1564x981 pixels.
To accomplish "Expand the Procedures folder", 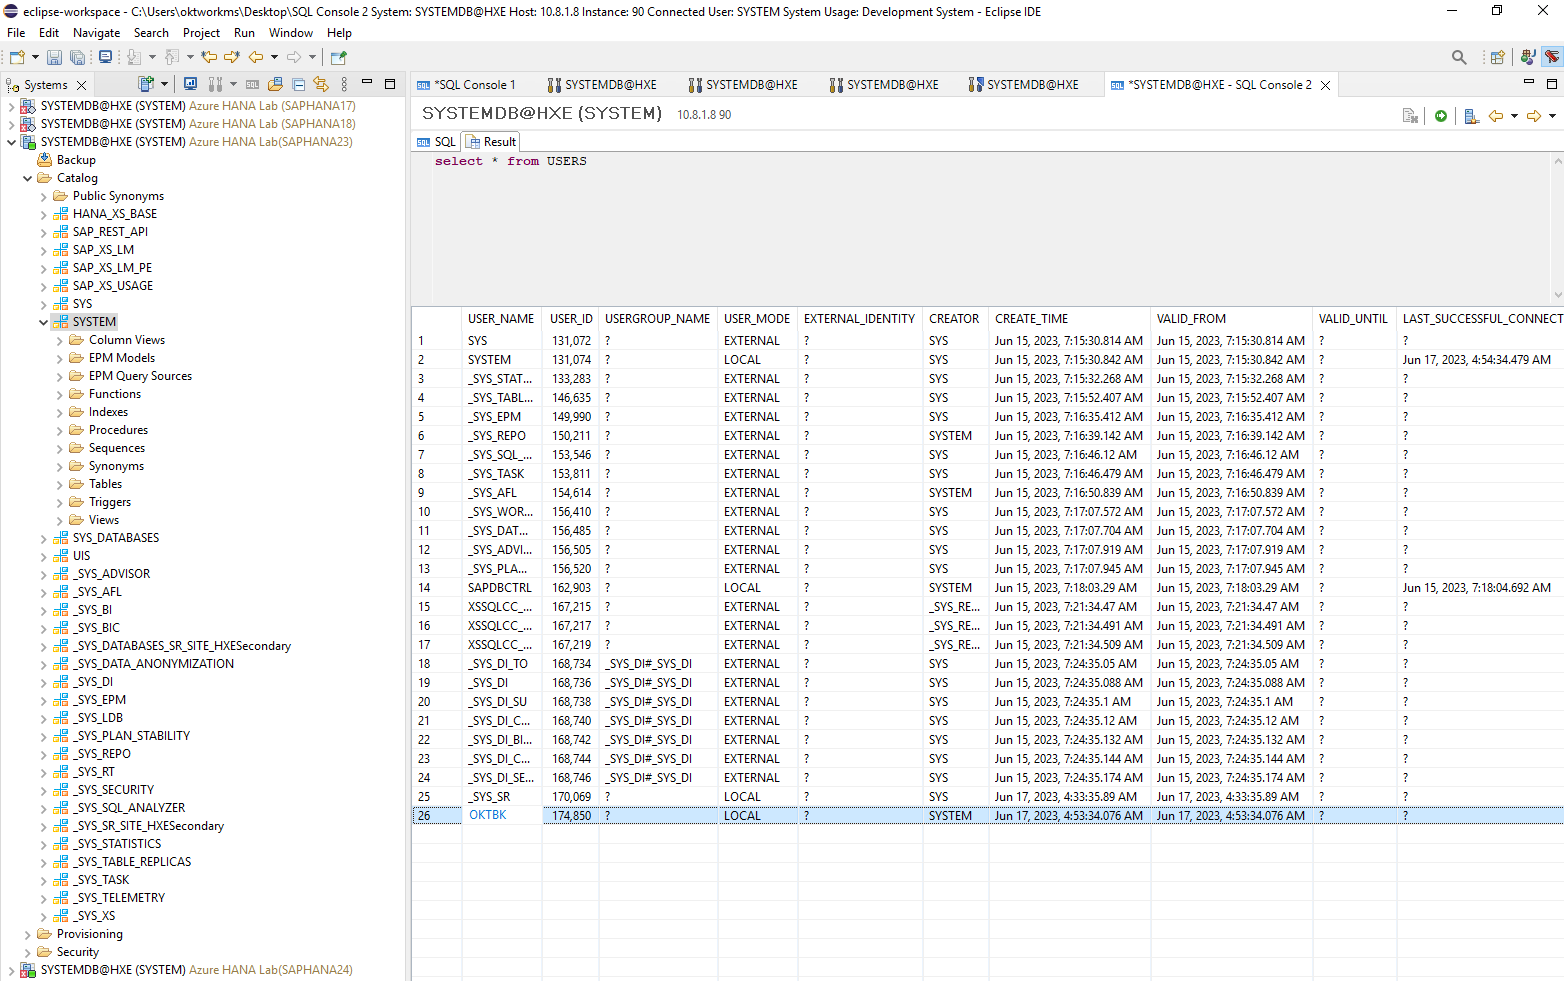I will (x=59, y=430).
